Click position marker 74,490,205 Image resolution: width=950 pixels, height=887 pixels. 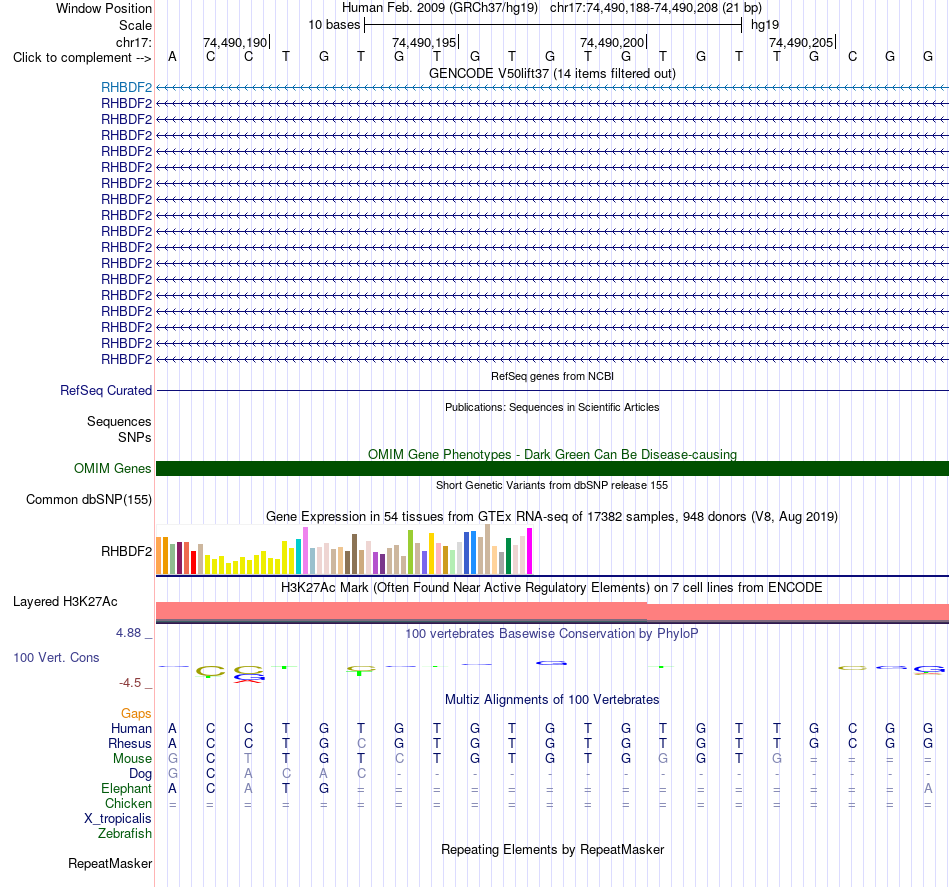coord(801,42)
